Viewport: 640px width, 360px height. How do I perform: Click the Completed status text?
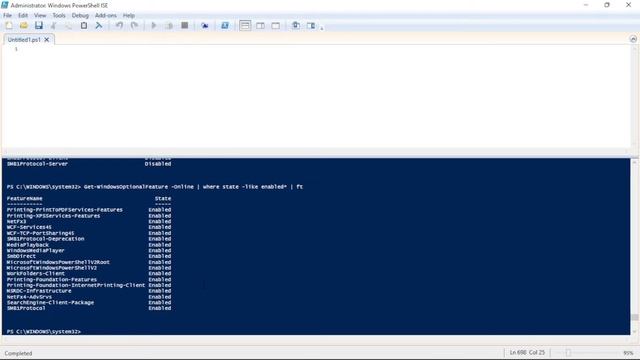[18, 353]
